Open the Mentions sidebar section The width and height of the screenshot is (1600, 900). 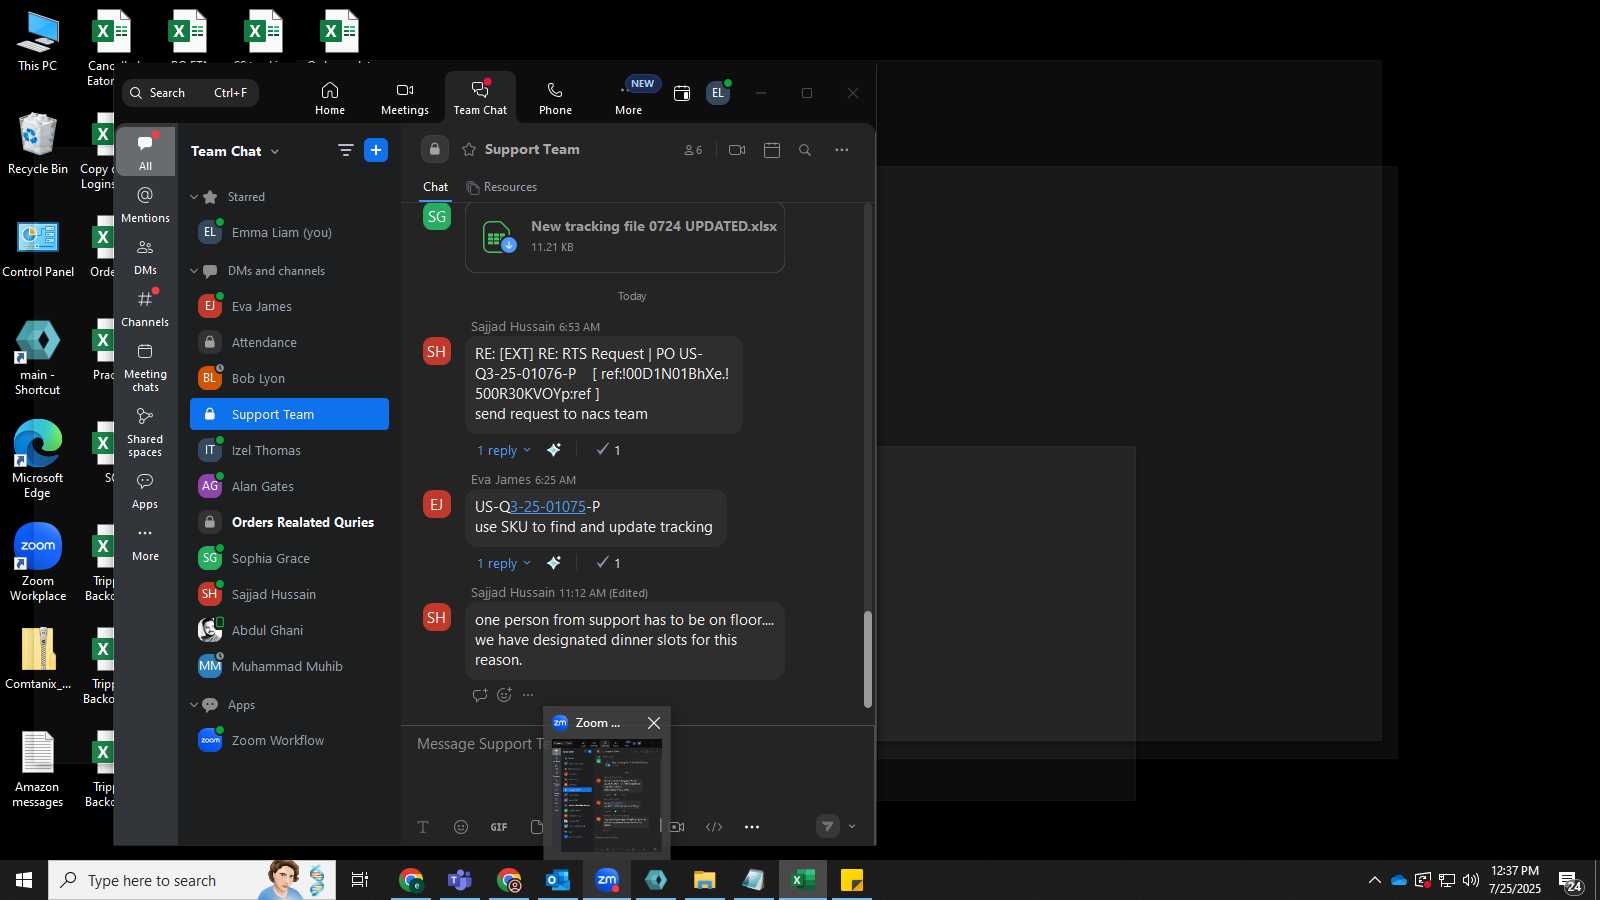(x=145, y=204)
